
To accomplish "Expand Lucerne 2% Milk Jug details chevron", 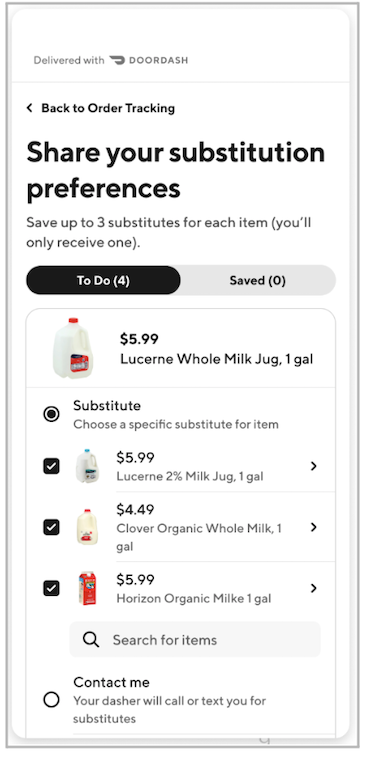I will point(314,466).
